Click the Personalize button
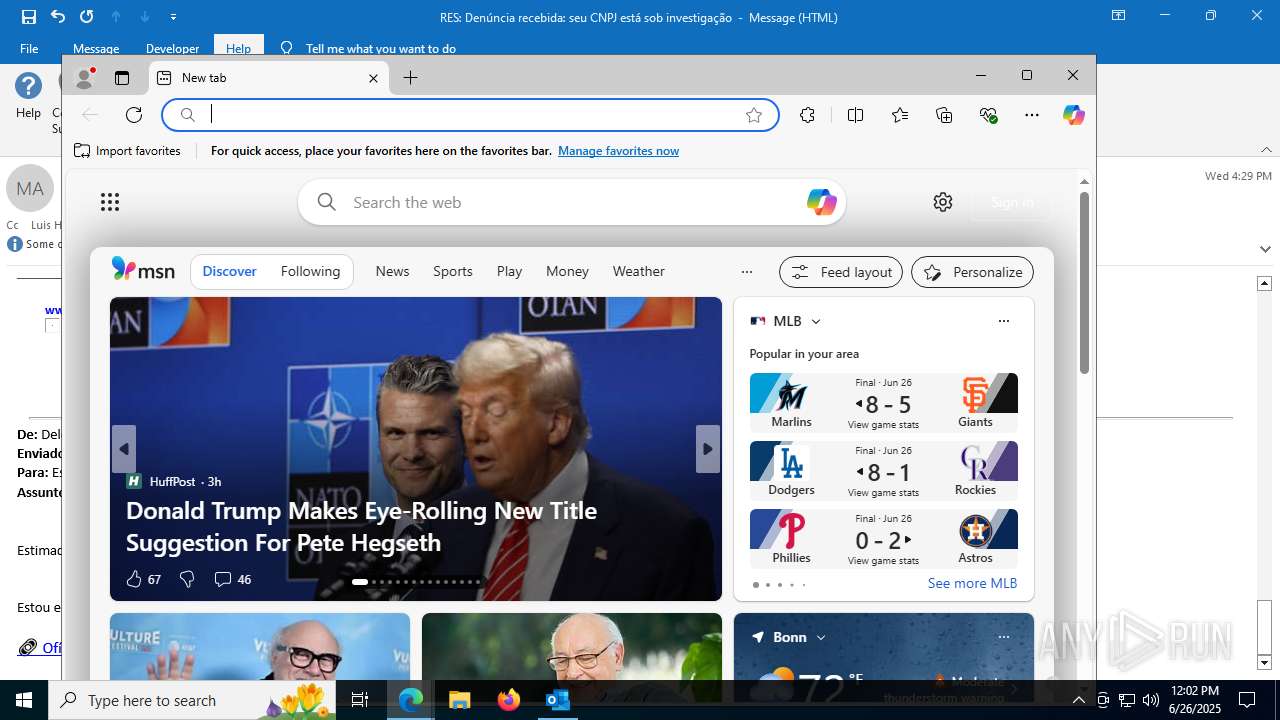1280x720 pixels. [x=972, y=272]
